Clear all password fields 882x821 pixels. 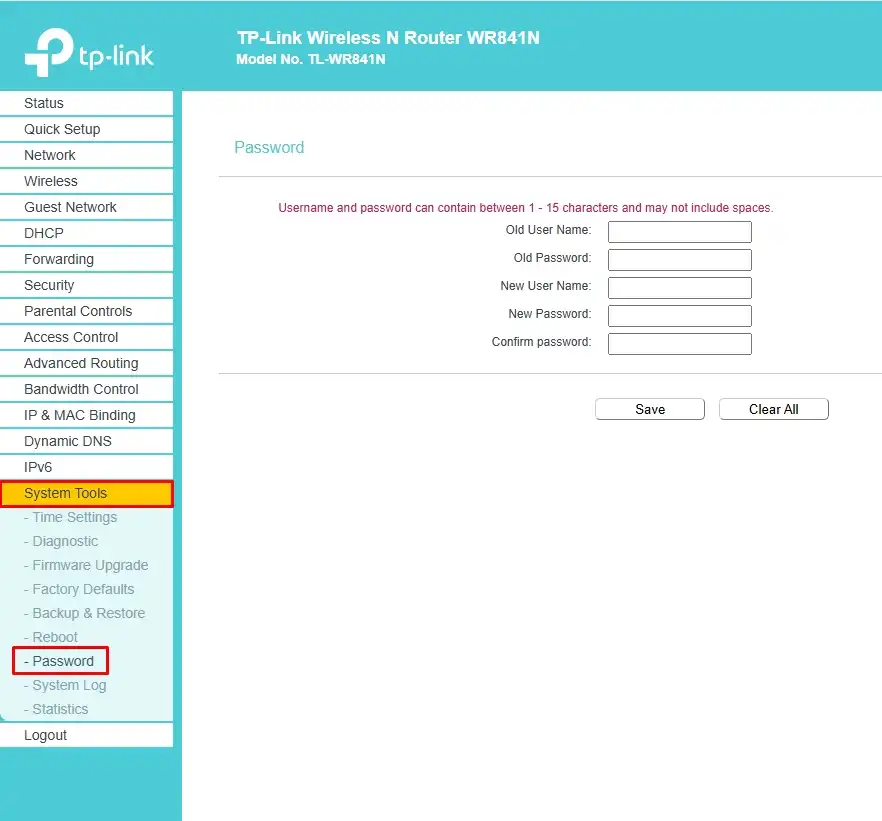773,409
